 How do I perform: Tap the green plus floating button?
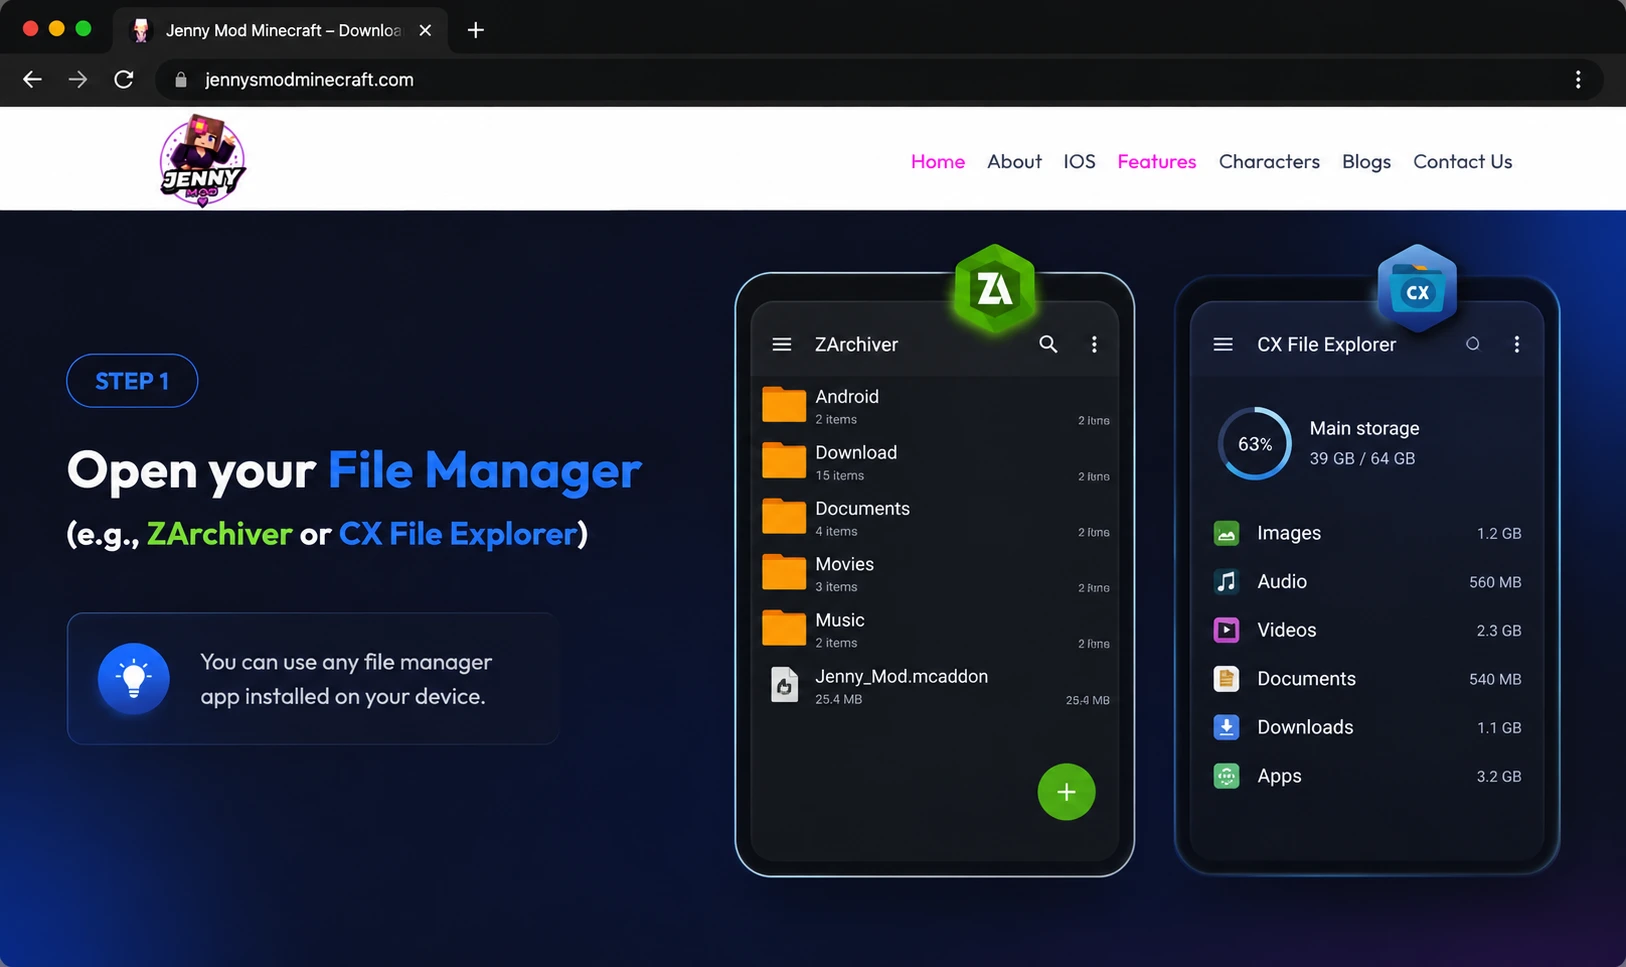[1066, 792]
